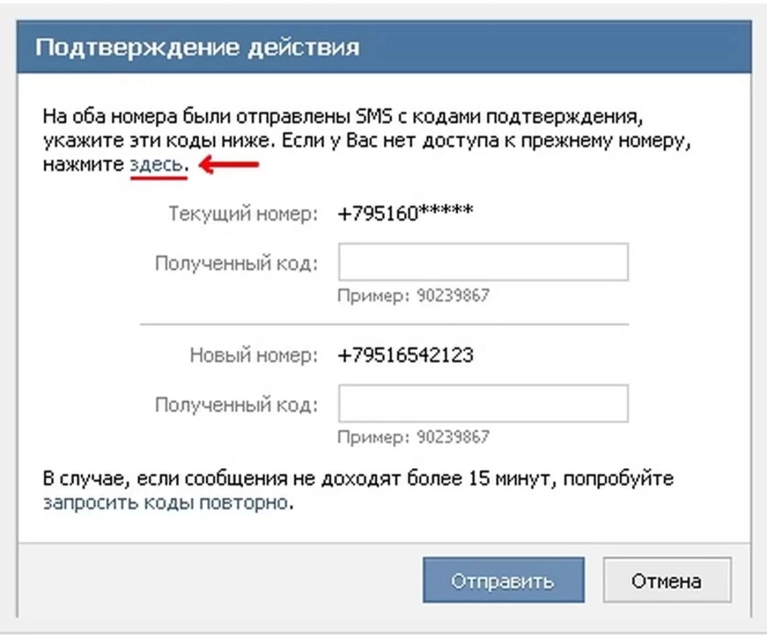The image size is (767, 636).
Task: Click the Отправить button
Action: [503, 580]
